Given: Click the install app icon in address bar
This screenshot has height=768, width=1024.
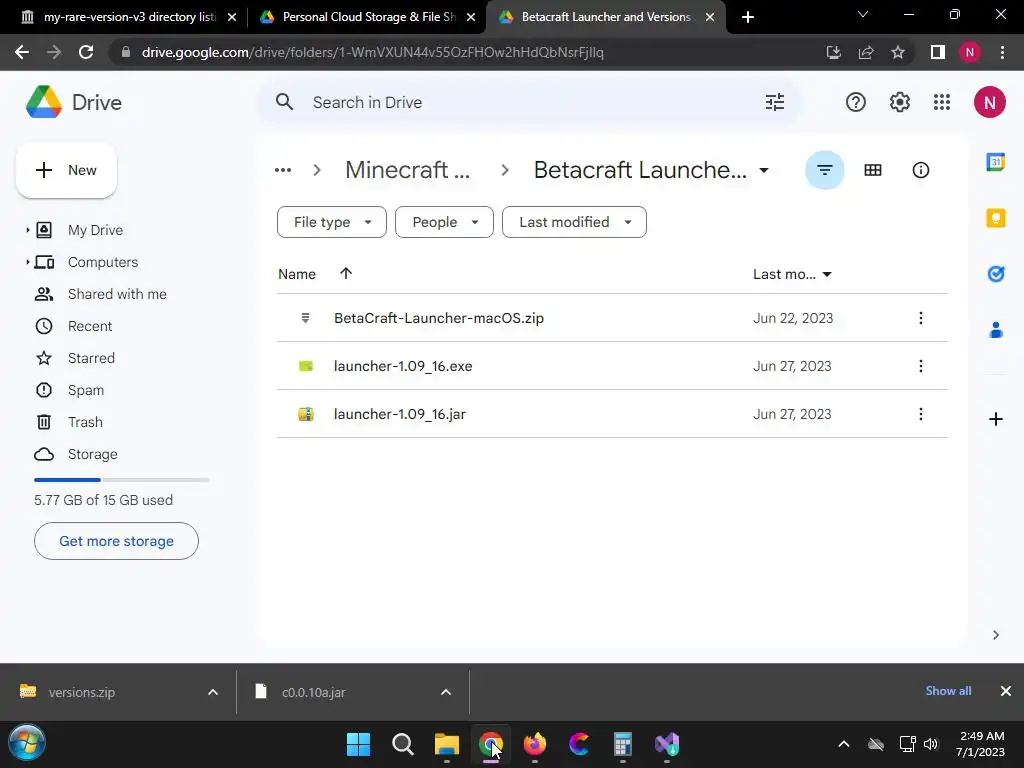Looking at the screenshot, I should pos(833,52).
